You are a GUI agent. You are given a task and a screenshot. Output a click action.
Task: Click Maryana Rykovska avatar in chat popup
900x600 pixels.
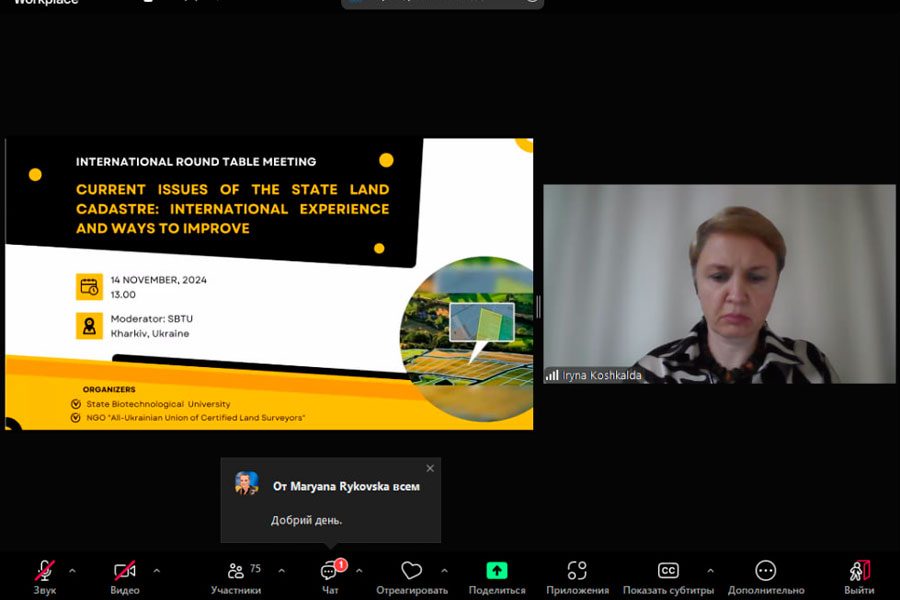coord(247,483)
